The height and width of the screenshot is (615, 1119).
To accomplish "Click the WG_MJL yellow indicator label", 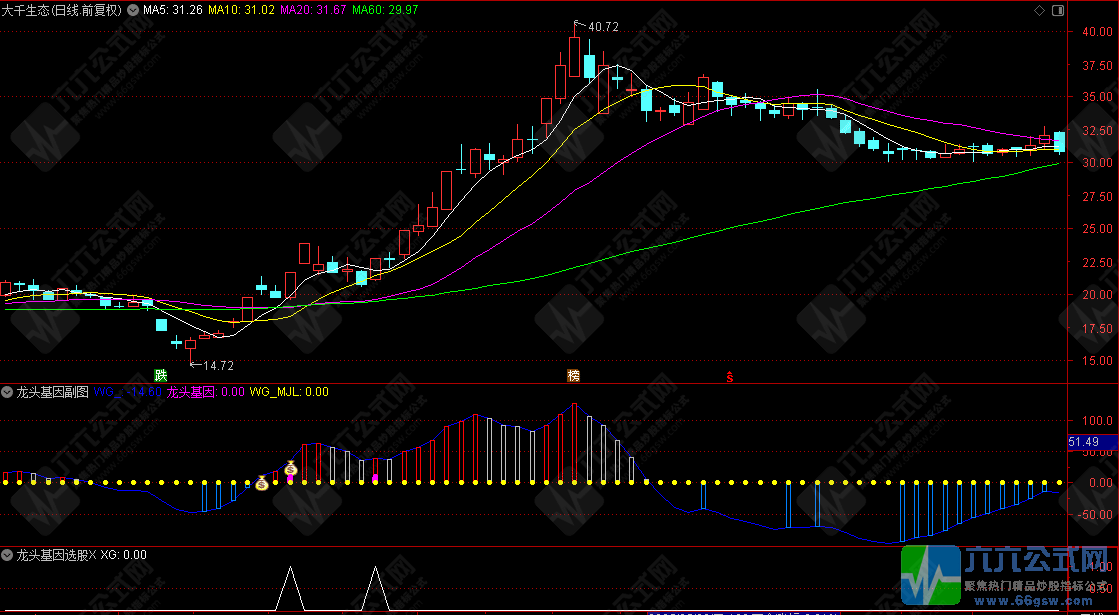I will (x=290, y=392).
